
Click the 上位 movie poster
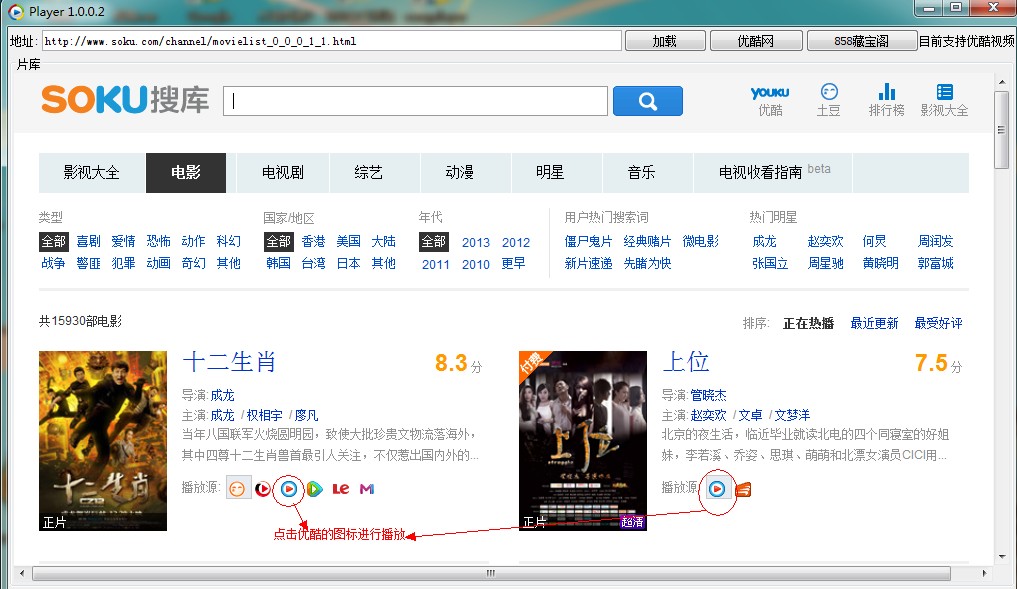click(x=582, y=440)
